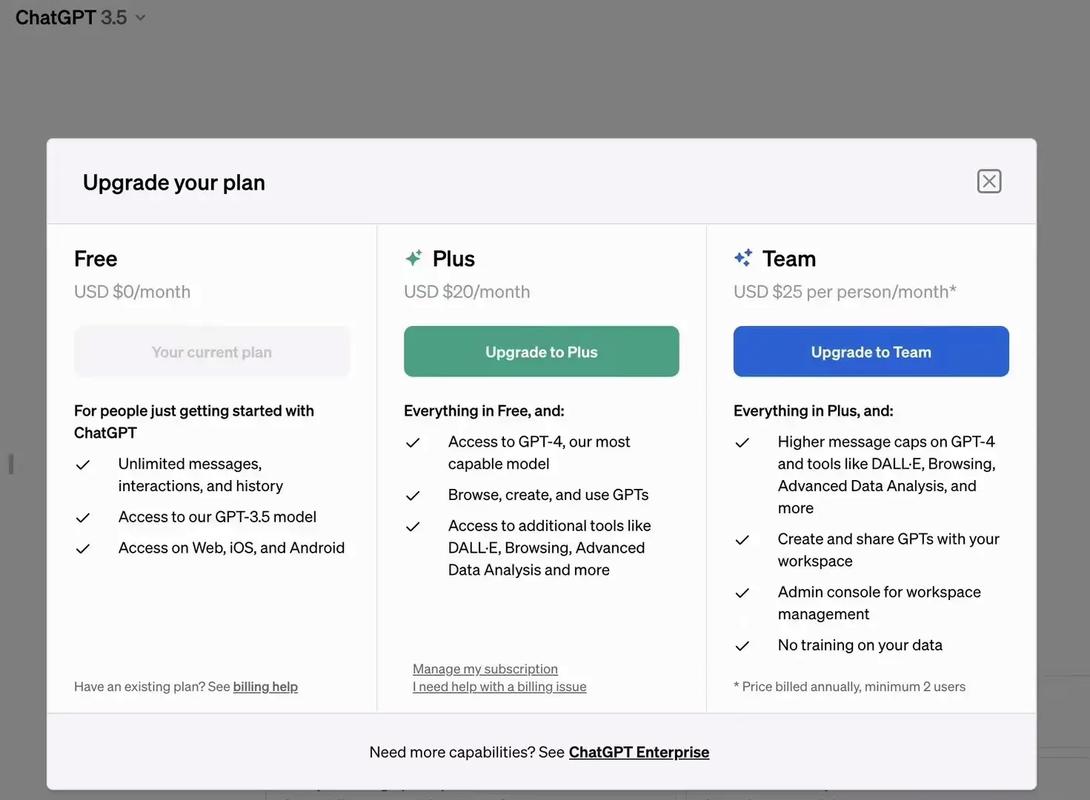The width and height of the screenshot is (1090, 800).
Task: Click the sidebar handle on the left edge
Action: pos(11,464)
